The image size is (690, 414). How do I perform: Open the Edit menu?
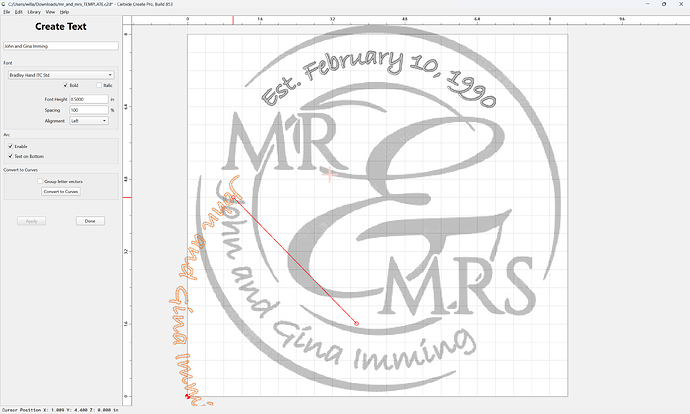click(x=18, y=12)
